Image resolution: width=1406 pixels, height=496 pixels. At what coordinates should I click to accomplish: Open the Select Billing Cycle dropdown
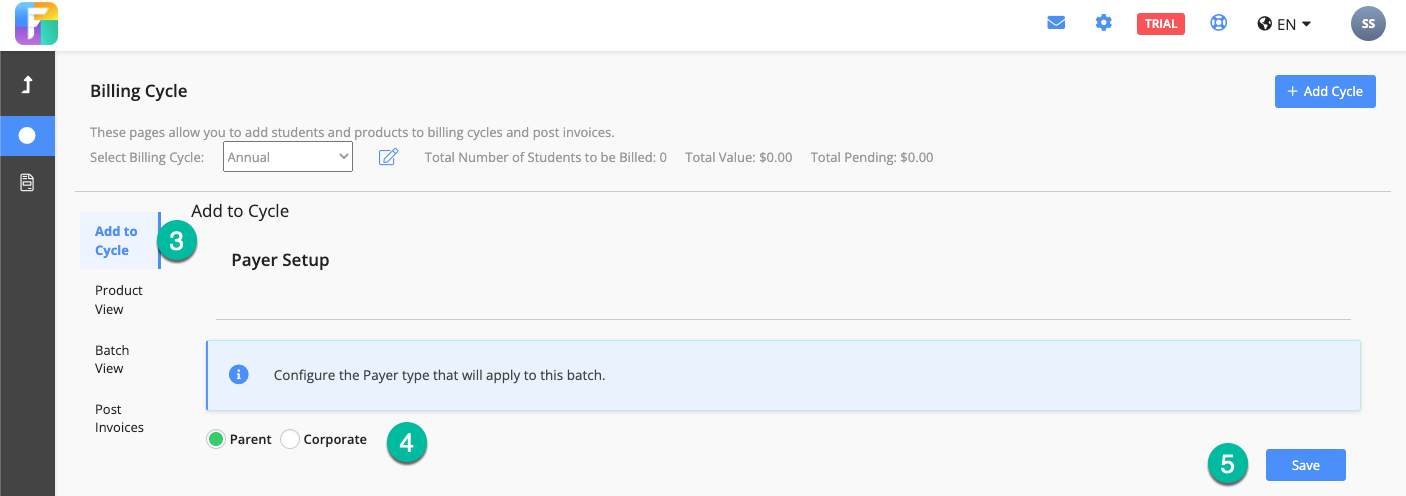[288, 157]
